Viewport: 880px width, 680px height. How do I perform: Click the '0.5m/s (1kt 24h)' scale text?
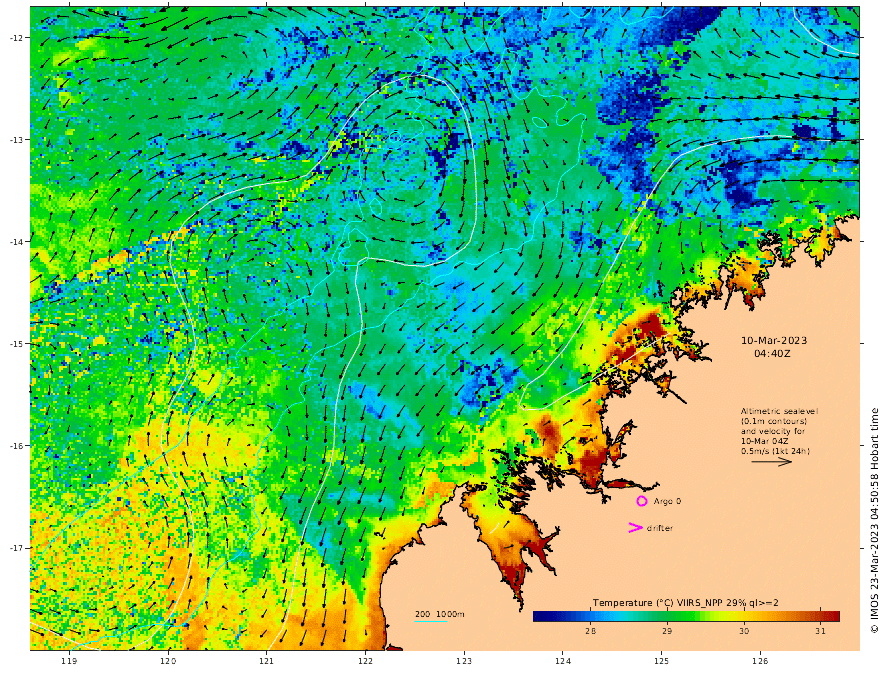point(775,451)
